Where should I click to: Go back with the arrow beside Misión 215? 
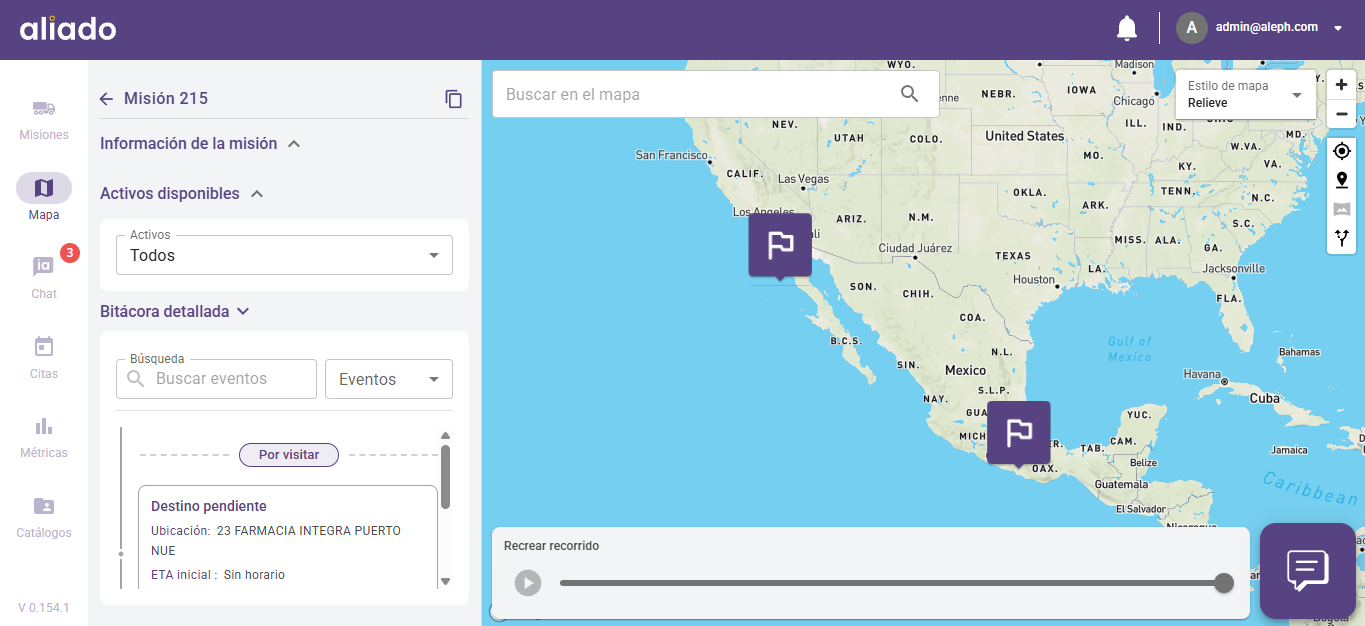click(107, 99)
